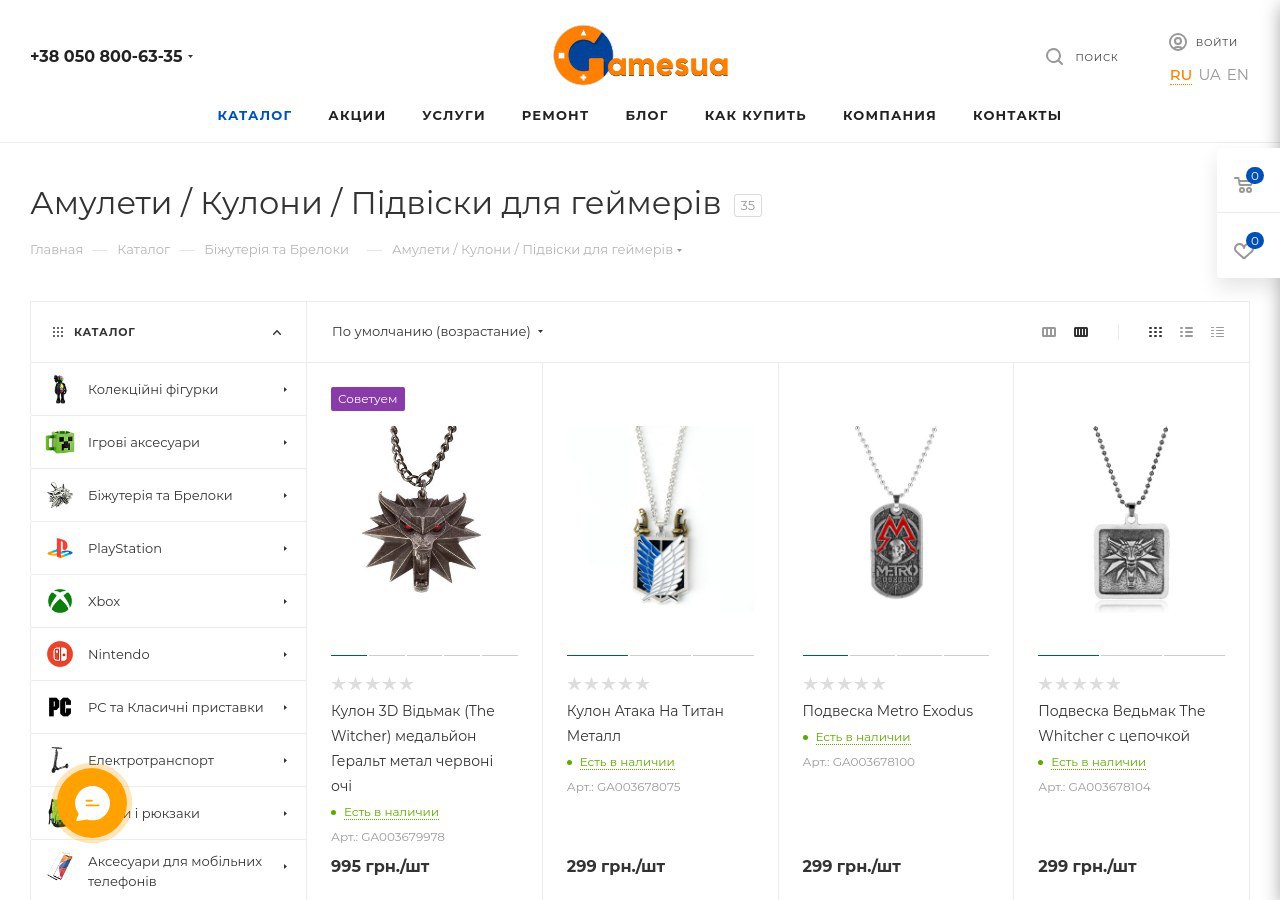
Task: Select three-column layout toggle
Action: (1049, 332)
